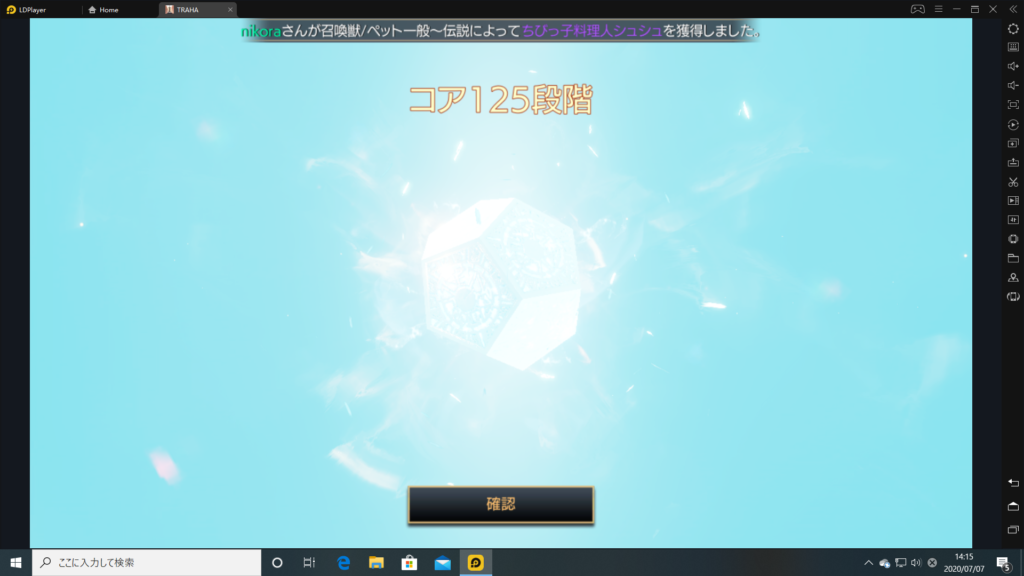Open LDPlayer settings gear in sidebar
Viewport: 1024px width, 576px height.
tap(1013, 28)
